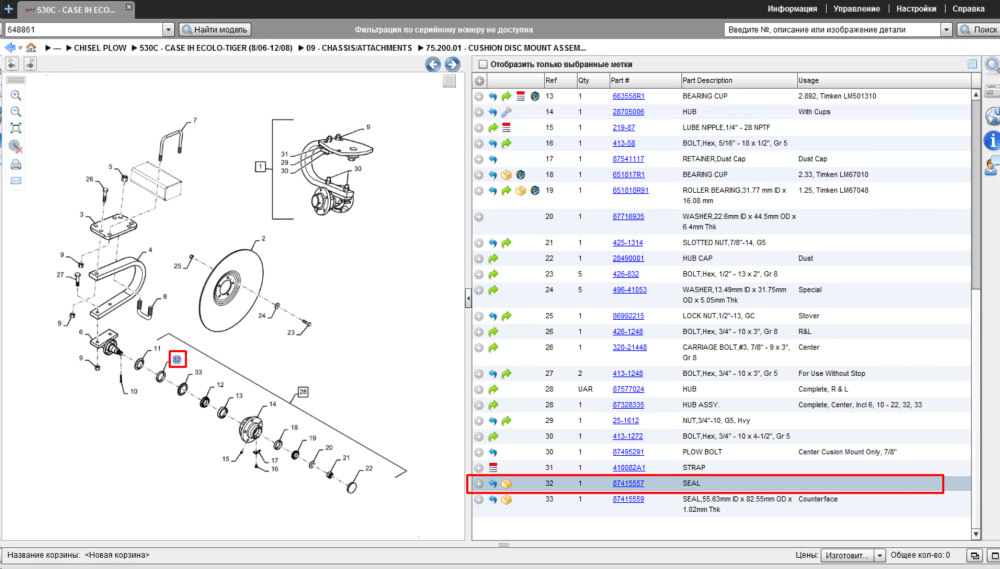Screen dimensions: 1000x569
Task: Click the user chat icon on right sidebar
Action: (992, 166)
